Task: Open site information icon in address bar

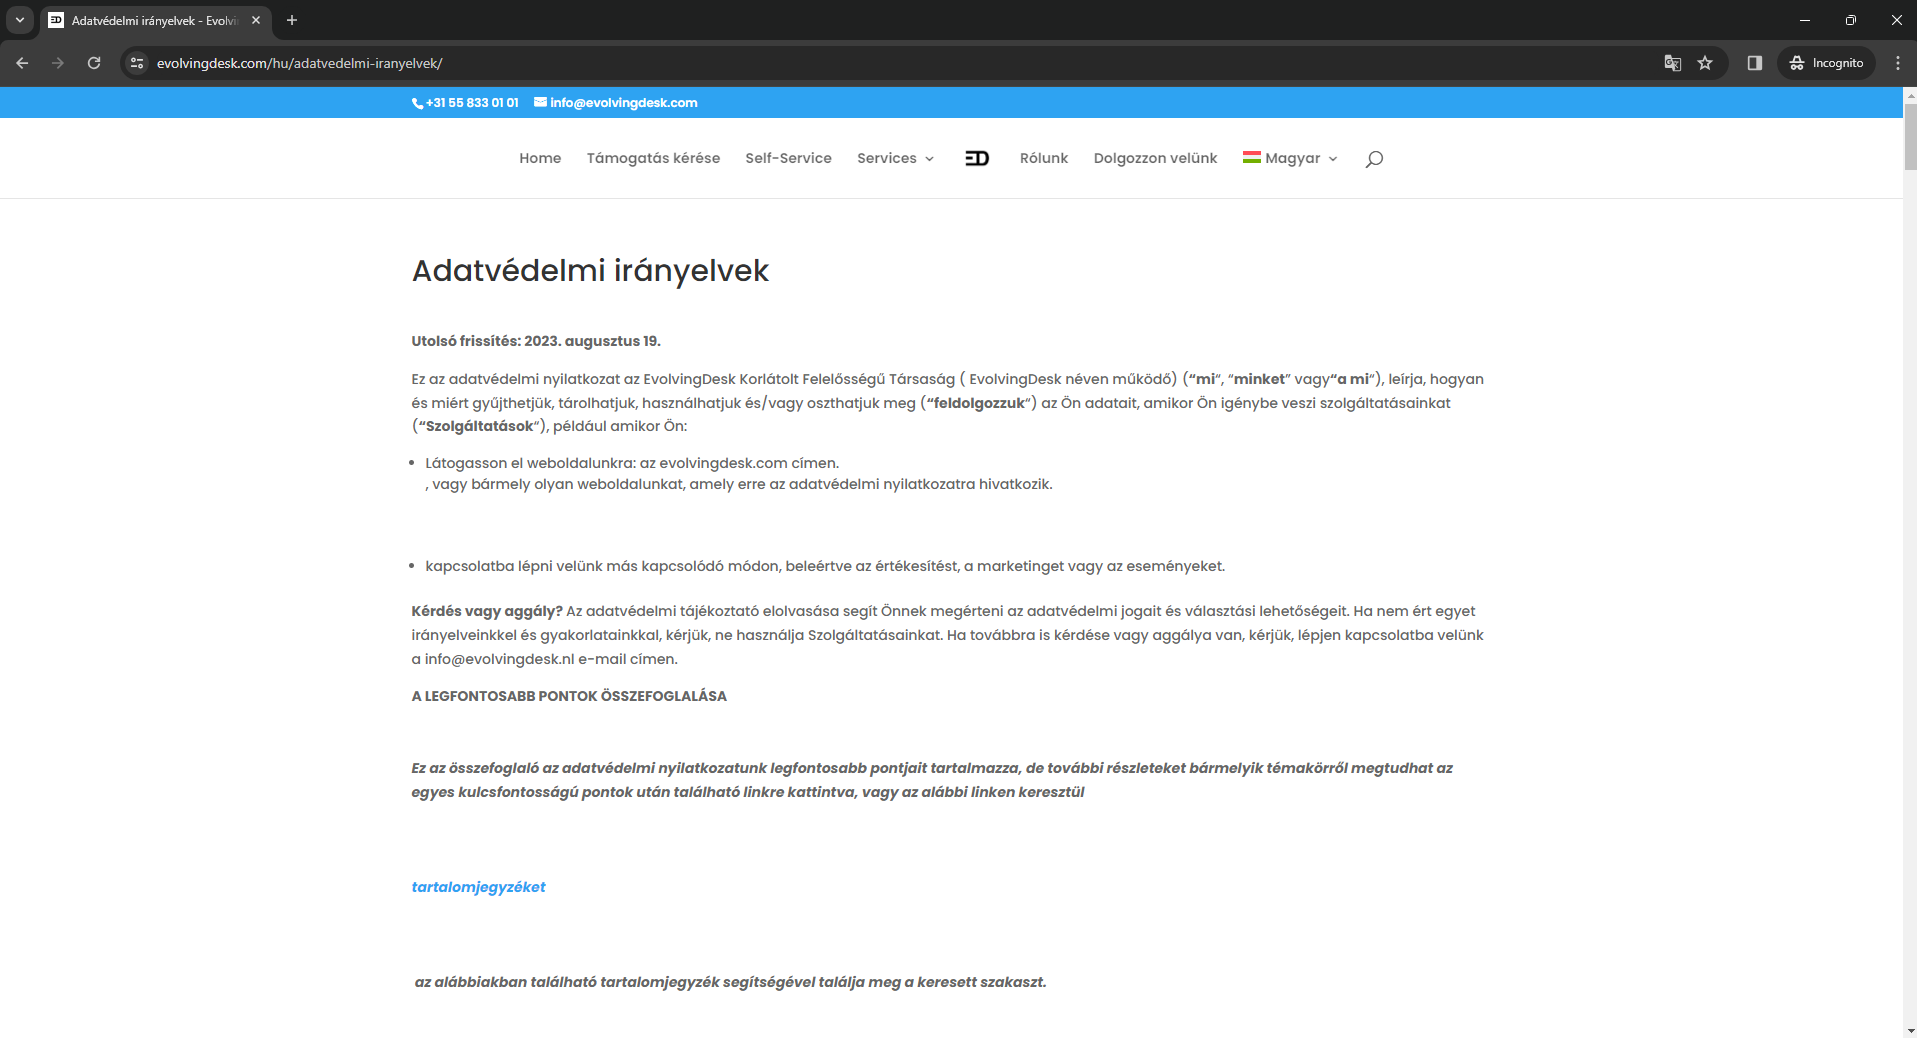Action: (x=138, y=63)
